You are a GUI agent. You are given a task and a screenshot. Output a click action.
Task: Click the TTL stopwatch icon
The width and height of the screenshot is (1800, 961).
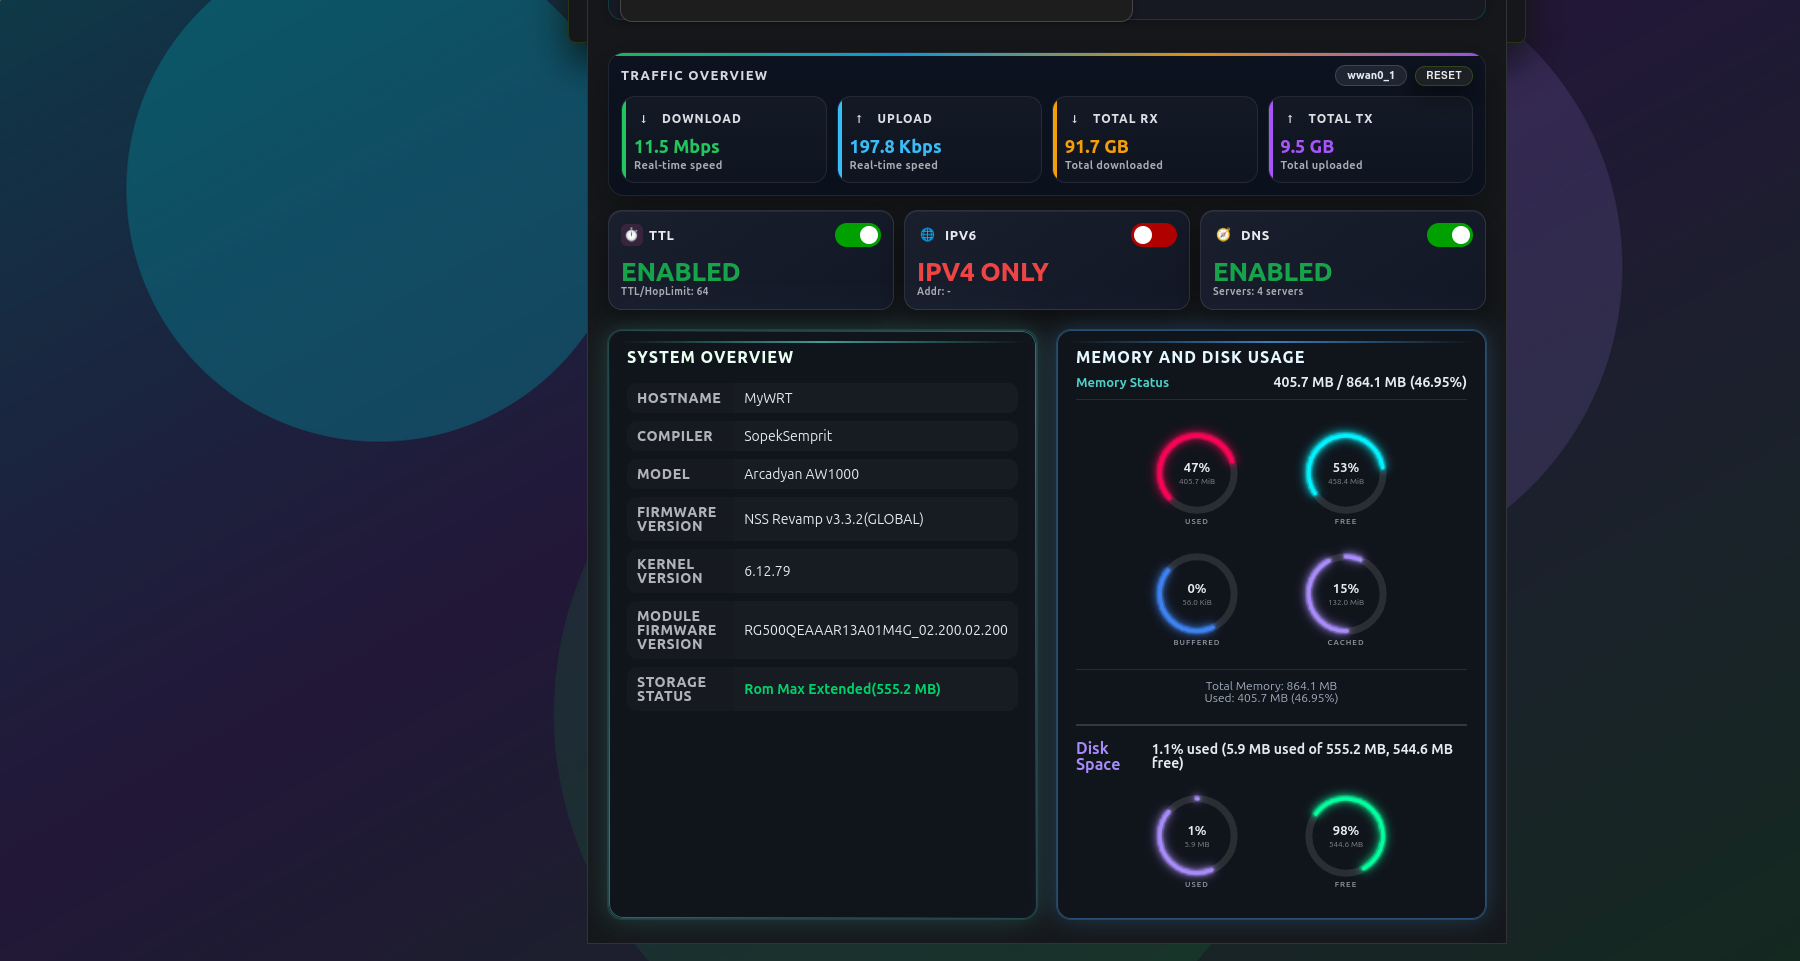(631, 235)
